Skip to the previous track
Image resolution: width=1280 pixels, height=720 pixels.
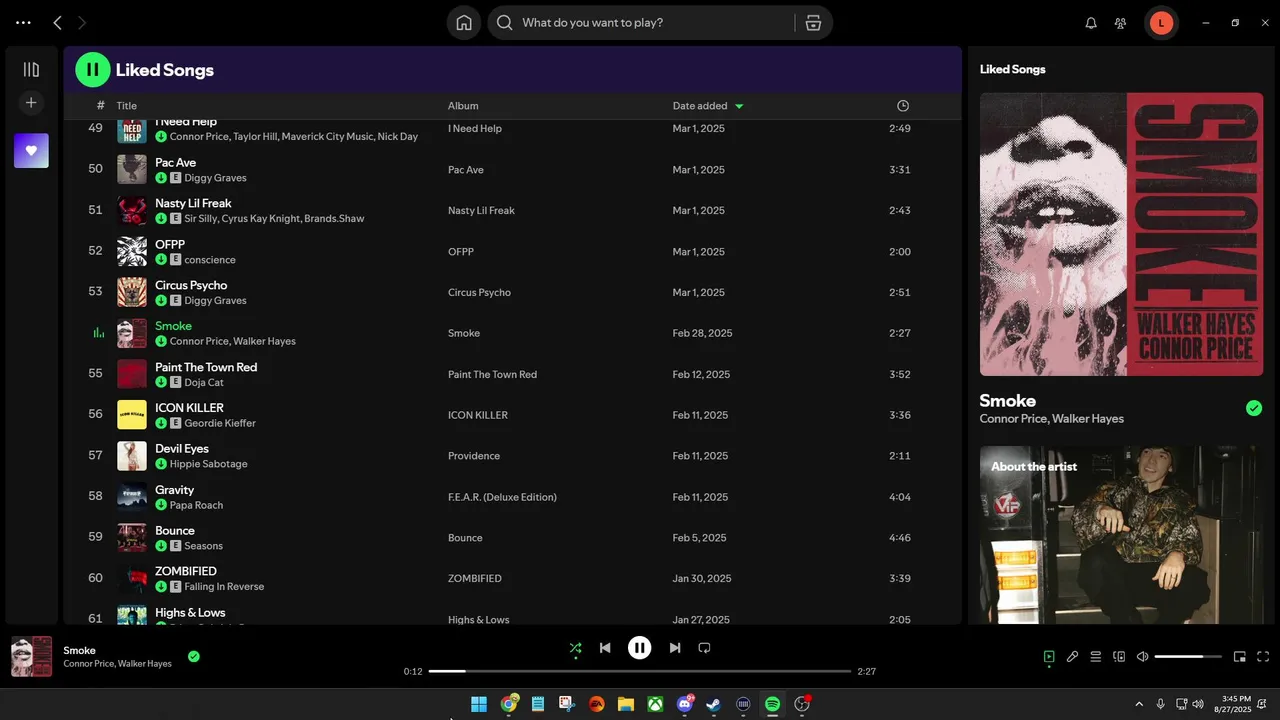[x=605, y=648]
